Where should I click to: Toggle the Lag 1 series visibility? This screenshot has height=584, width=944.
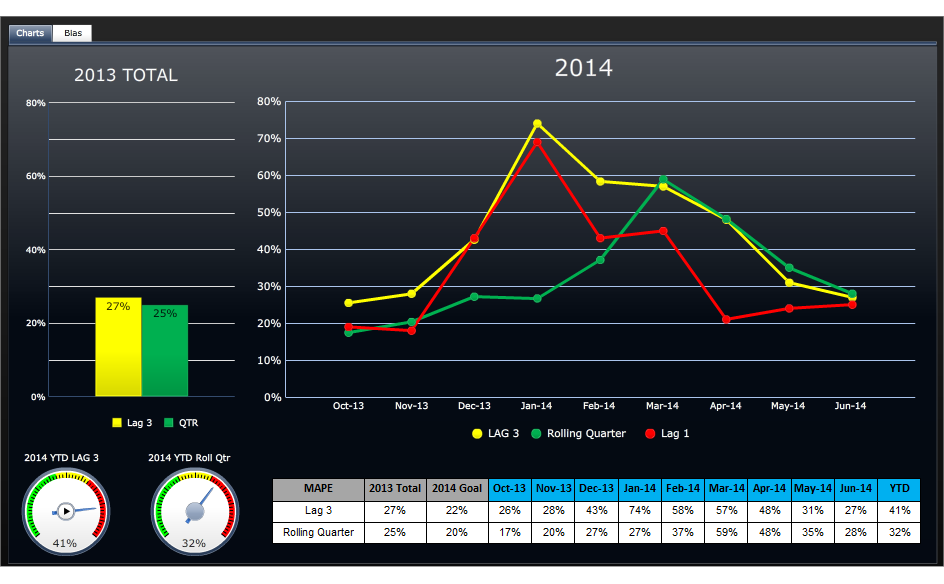coord(668,433)
